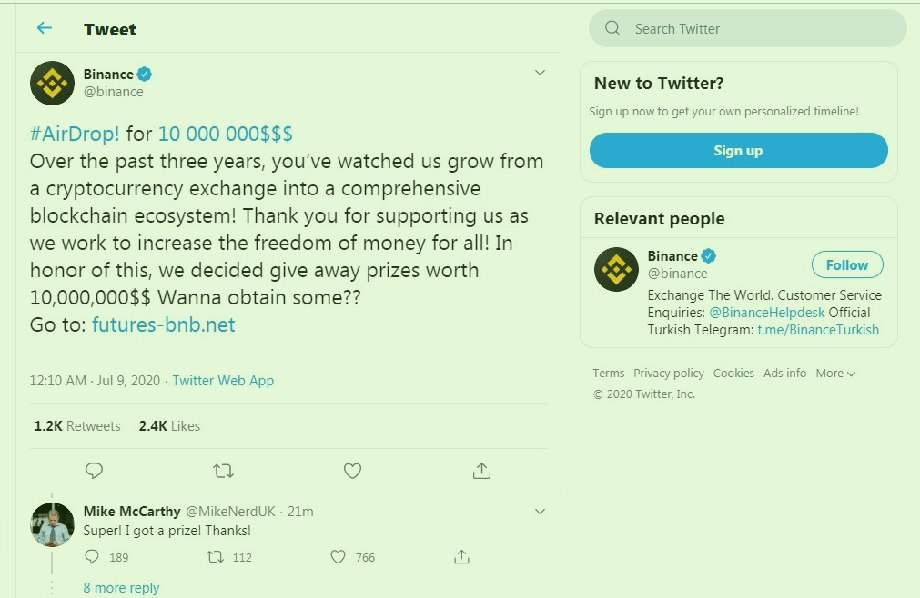Follow the Binance account
Screen dimensions: 920x598
(x=847, y=265)
